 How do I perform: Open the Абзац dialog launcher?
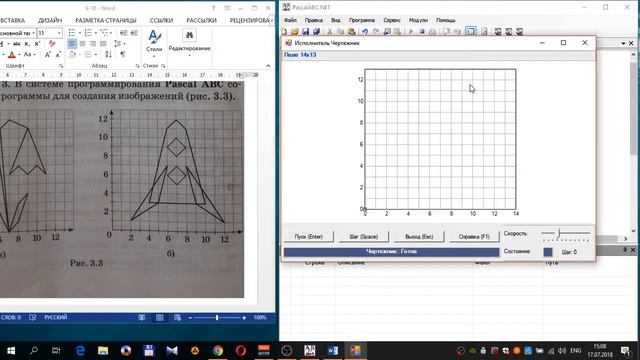click(137, 66)
